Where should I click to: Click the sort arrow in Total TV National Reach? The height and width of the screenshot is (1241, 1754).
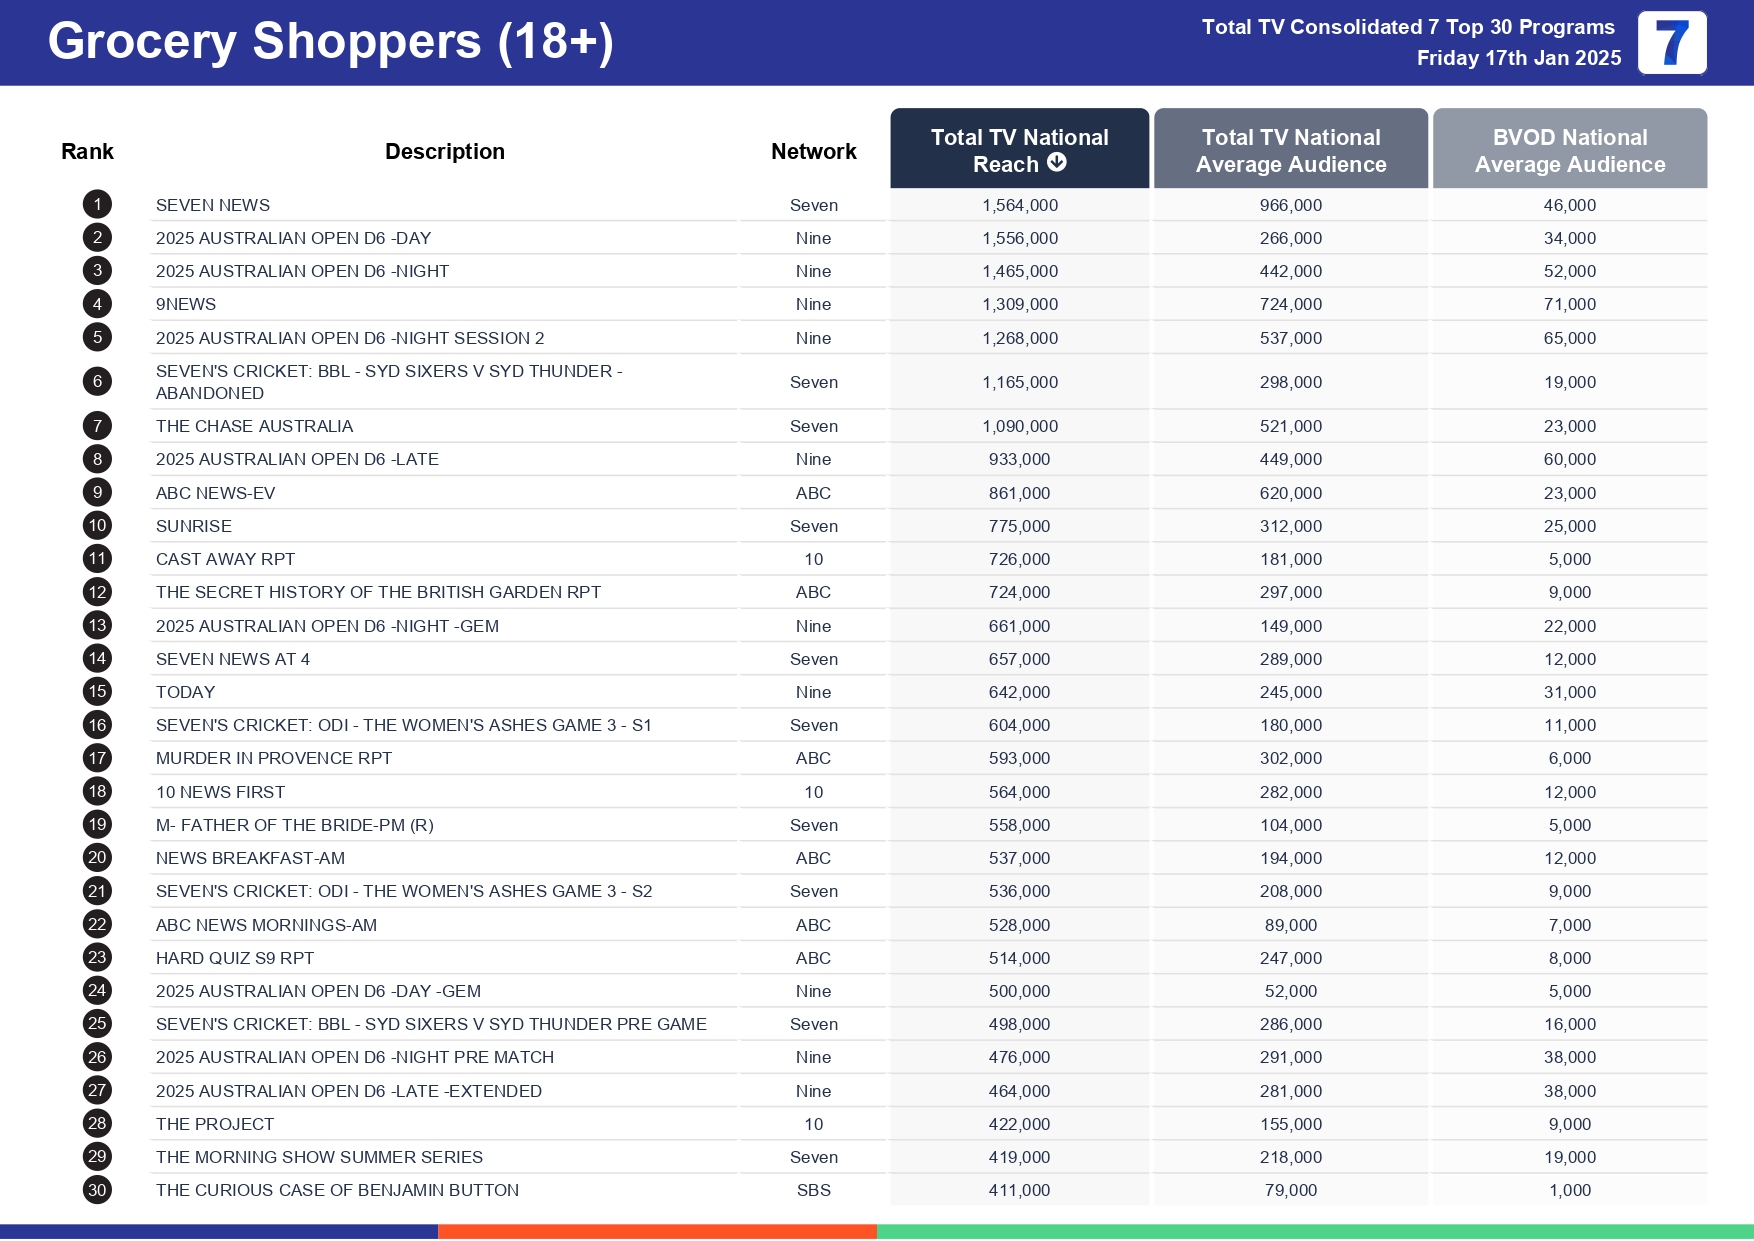tap(1057, 163)
